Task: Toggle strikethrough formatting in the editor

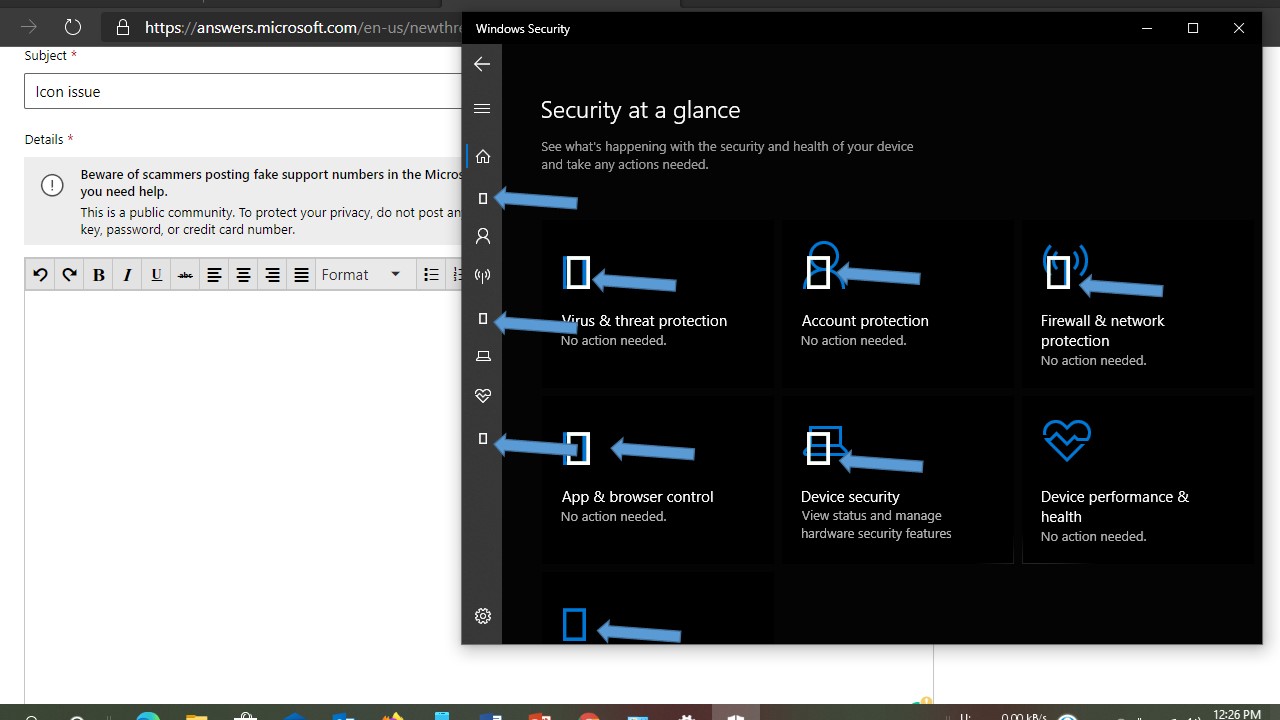Action: 185,275
